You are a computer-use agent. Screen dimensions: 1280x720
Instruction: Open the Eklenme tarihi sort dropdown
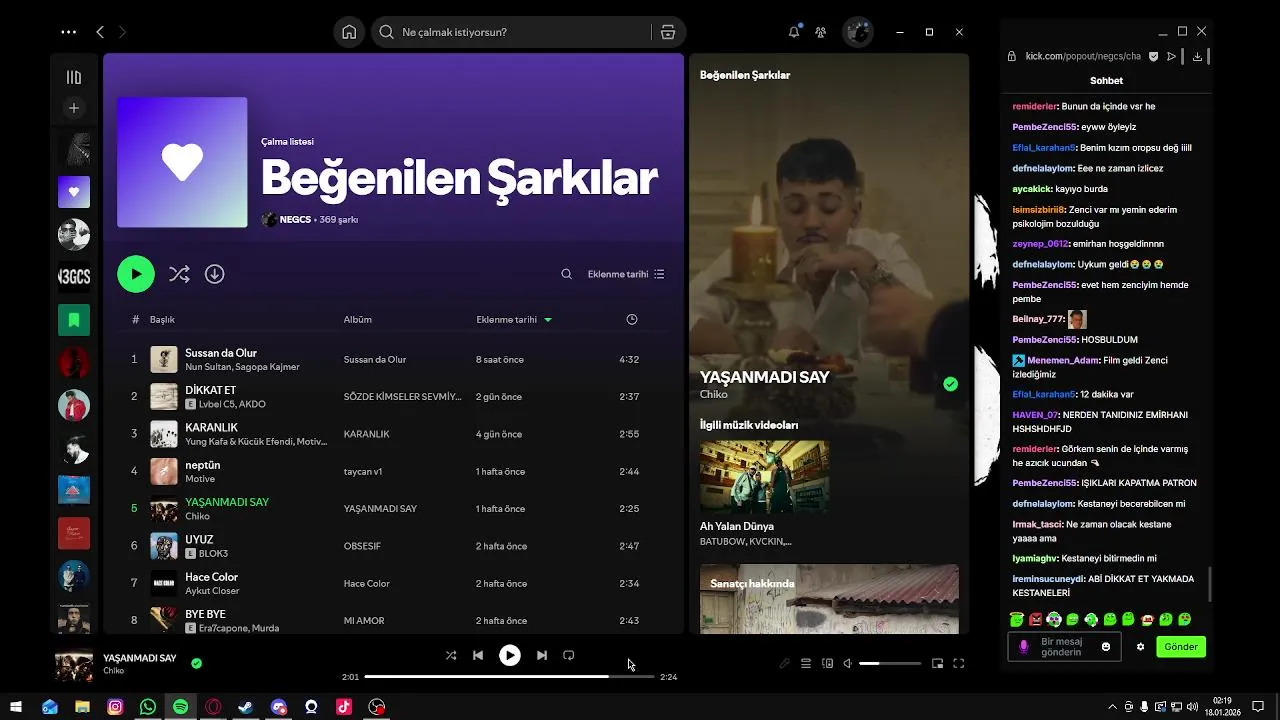click(626, 274)
